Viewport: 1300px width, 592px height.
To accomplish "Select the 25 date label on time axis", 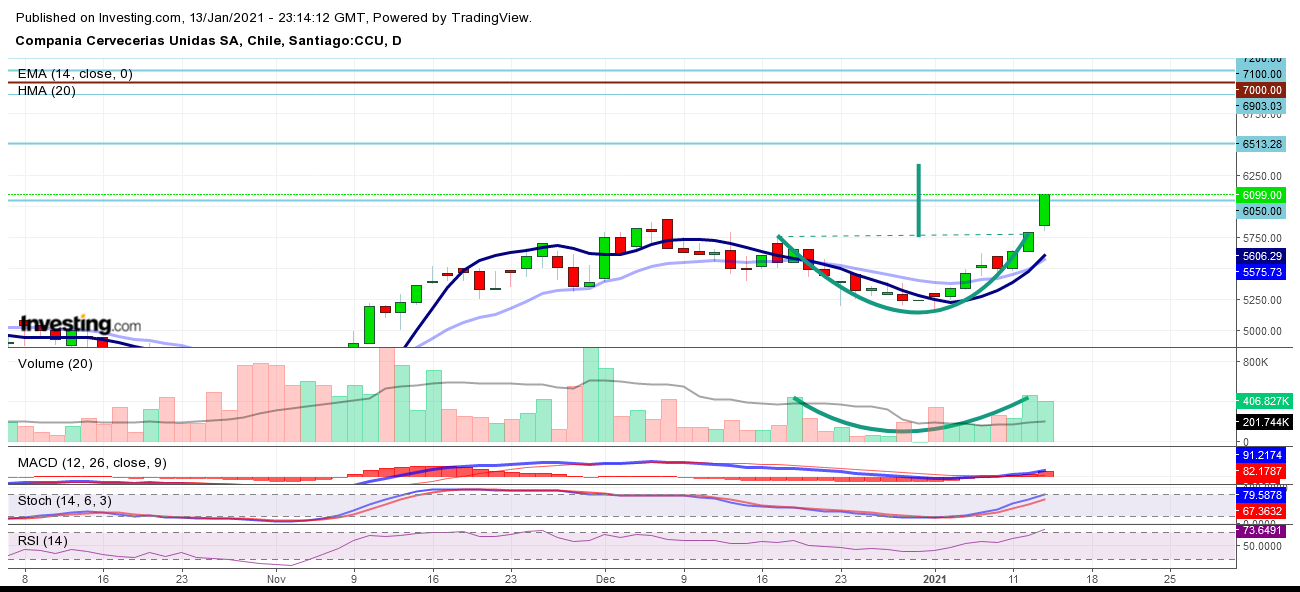I will pos(1170,578).
